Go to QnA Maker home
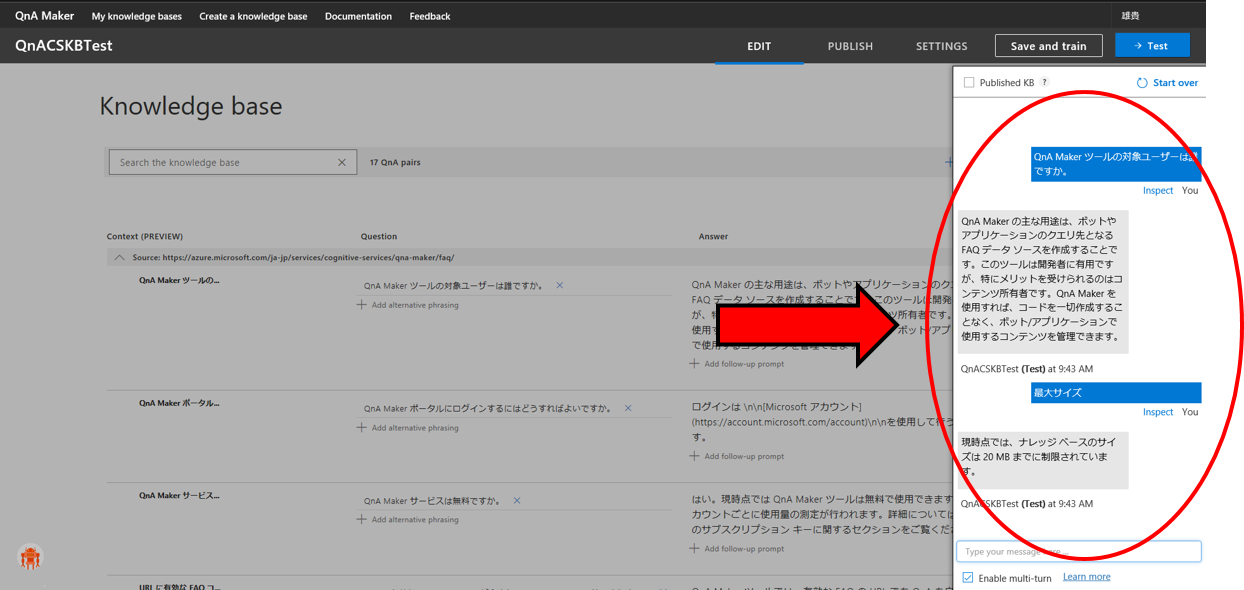 point(44,16)
